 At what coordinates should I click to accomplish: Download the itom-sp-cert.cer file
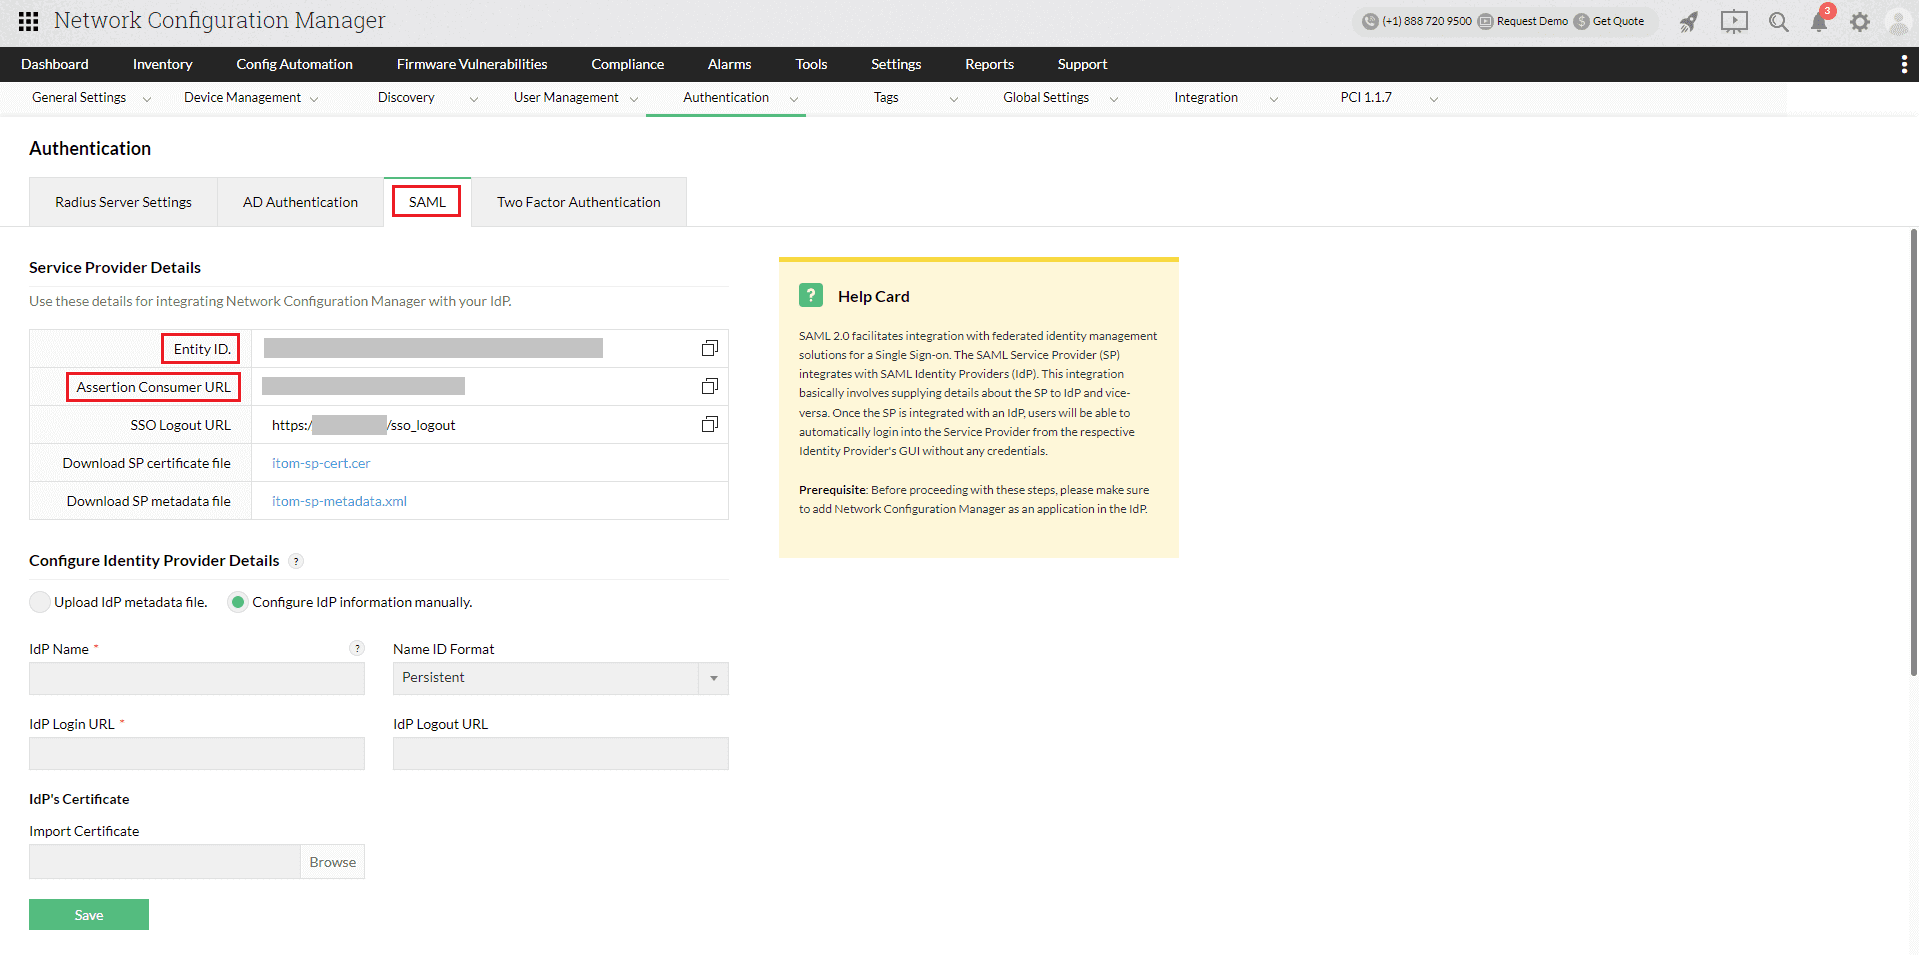click(321, 463)
